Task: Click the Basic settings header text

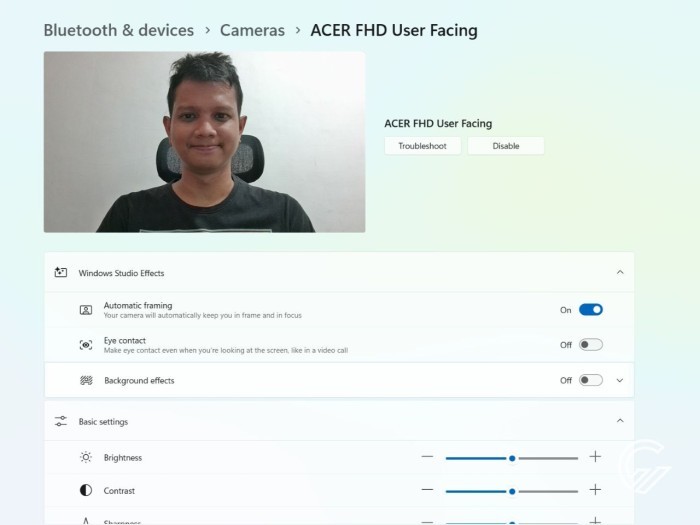Action: (x=103, y=421)
